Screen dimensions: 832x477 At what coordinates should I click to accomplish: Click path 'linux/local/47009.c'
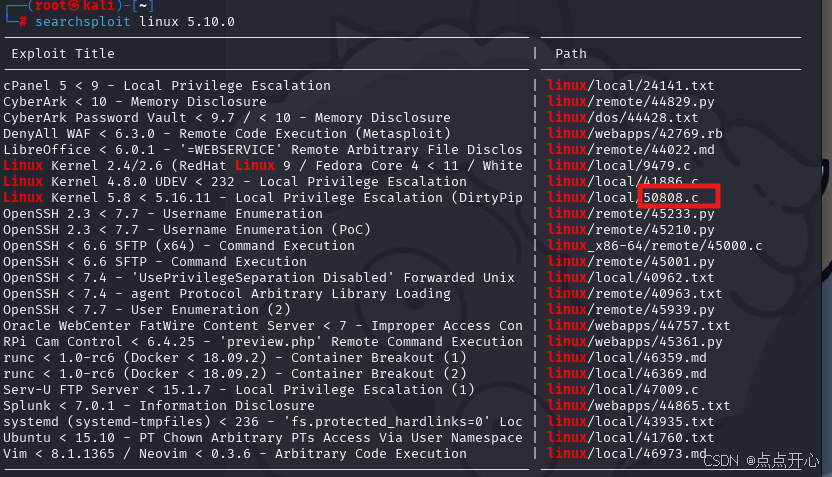point(622,389)
